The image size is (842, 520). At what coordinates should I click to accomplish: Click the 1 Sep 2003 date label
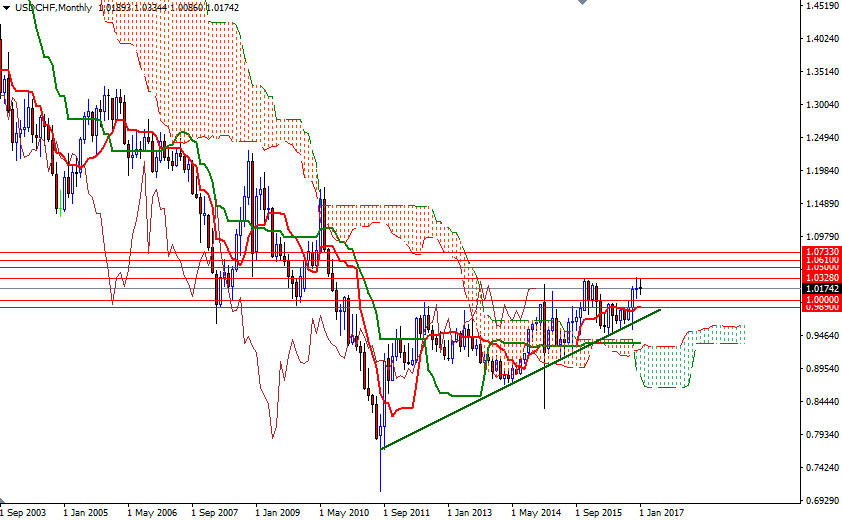pos(23,512)
